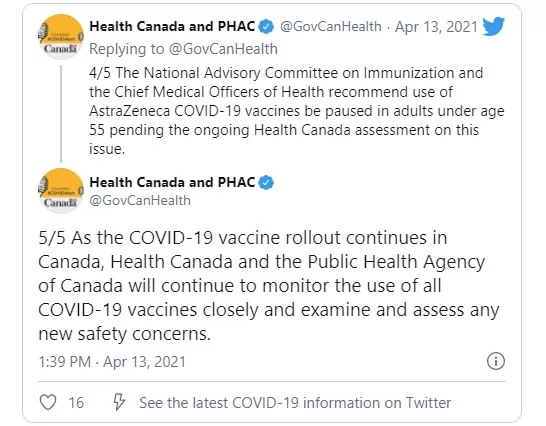
Task: Click Replying to @GovCanHealth mention
Action: [223, 49]
